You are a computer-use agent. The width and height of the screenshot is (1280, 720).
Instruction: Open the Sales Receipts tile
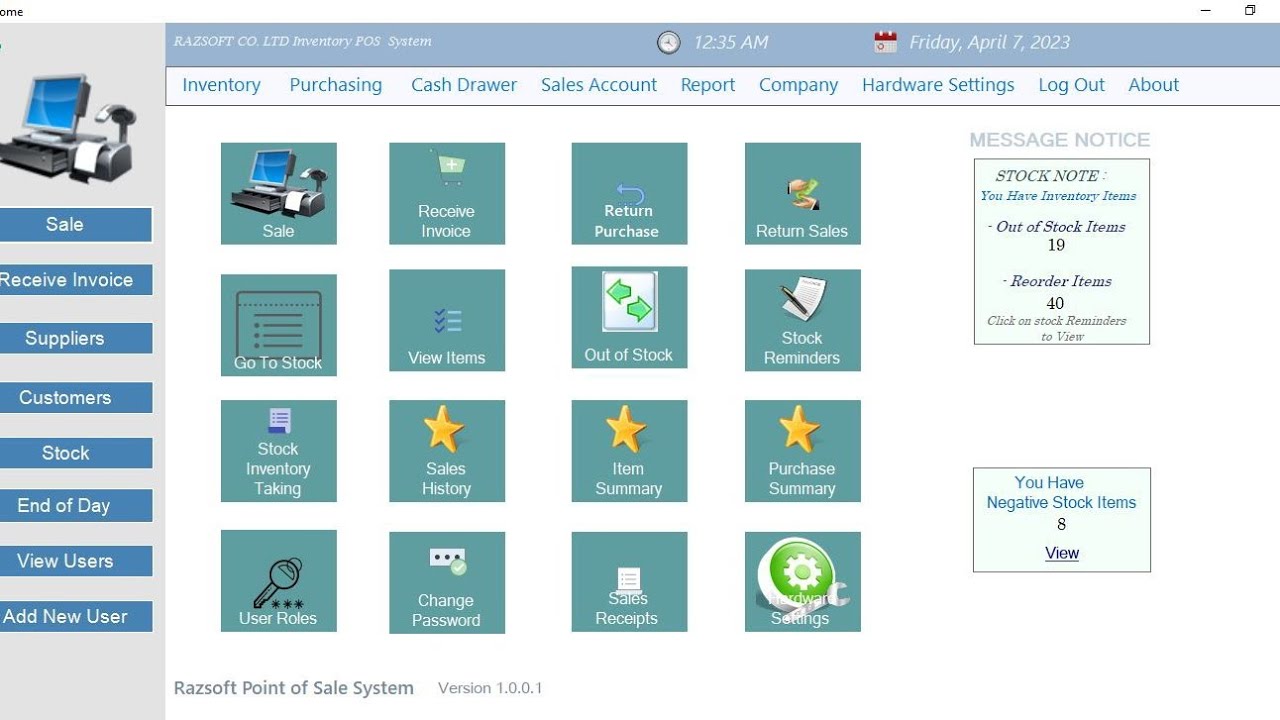coord(629,582)
